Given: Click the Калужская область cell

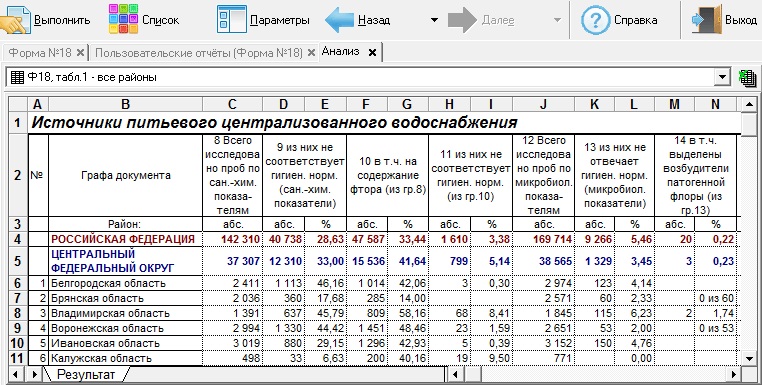Looking at the screenshot, I should pyautogui.click(x=125, y=358).
